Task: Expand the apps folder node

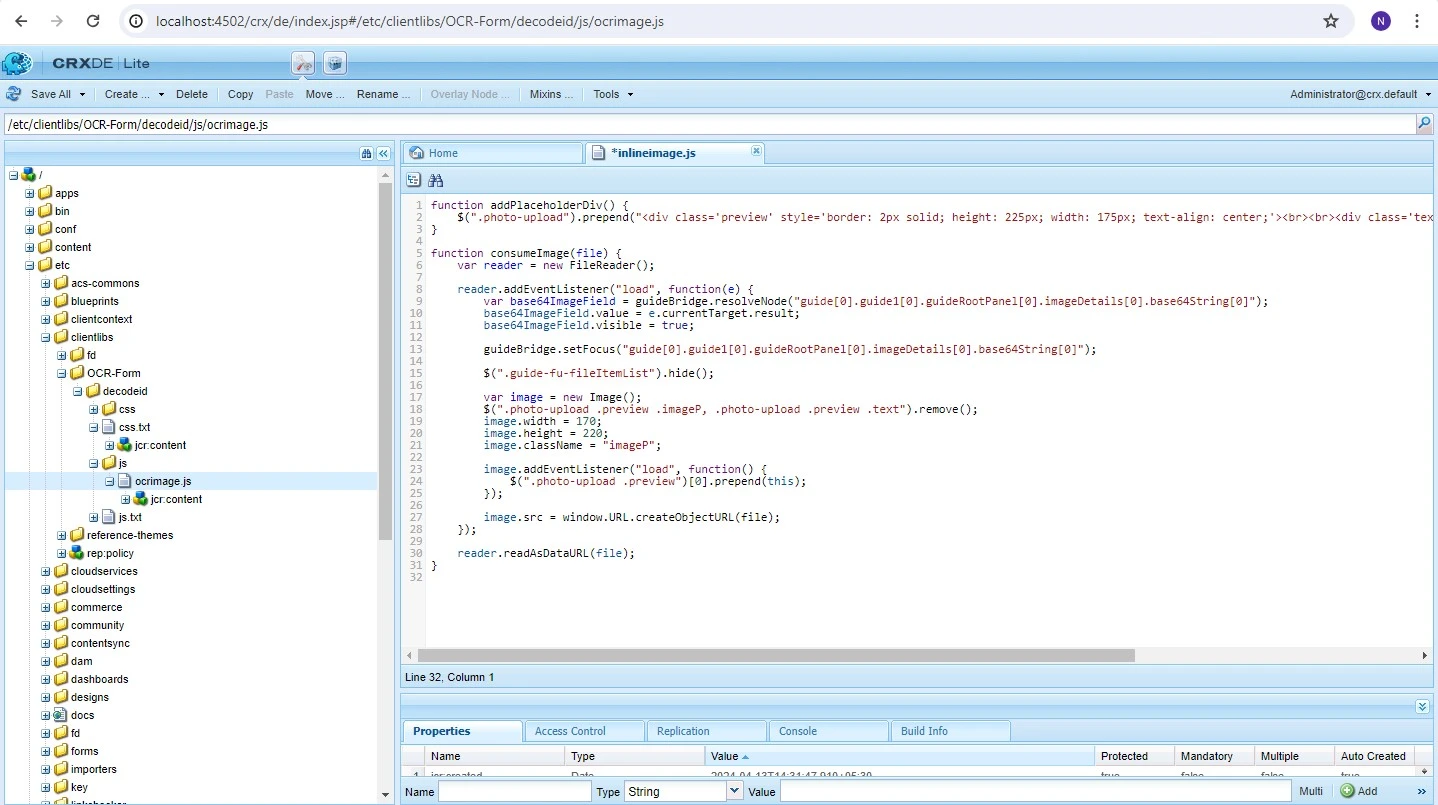Action: [x=30, y=193]
